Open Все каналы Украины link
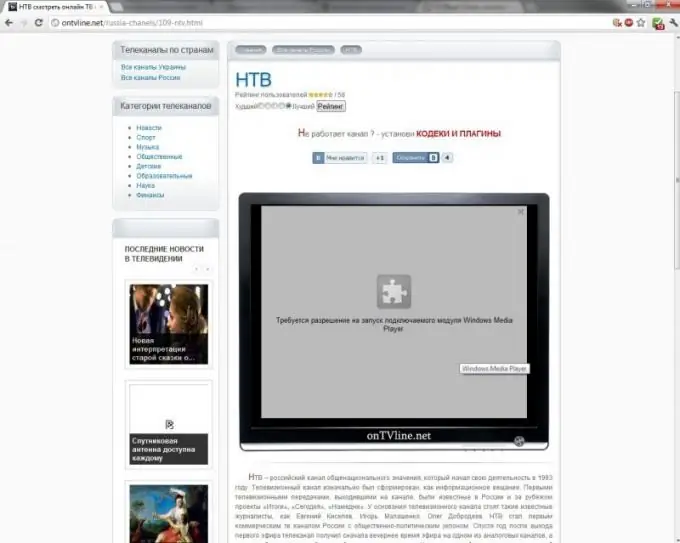680x543 pixels. (154, 67)
